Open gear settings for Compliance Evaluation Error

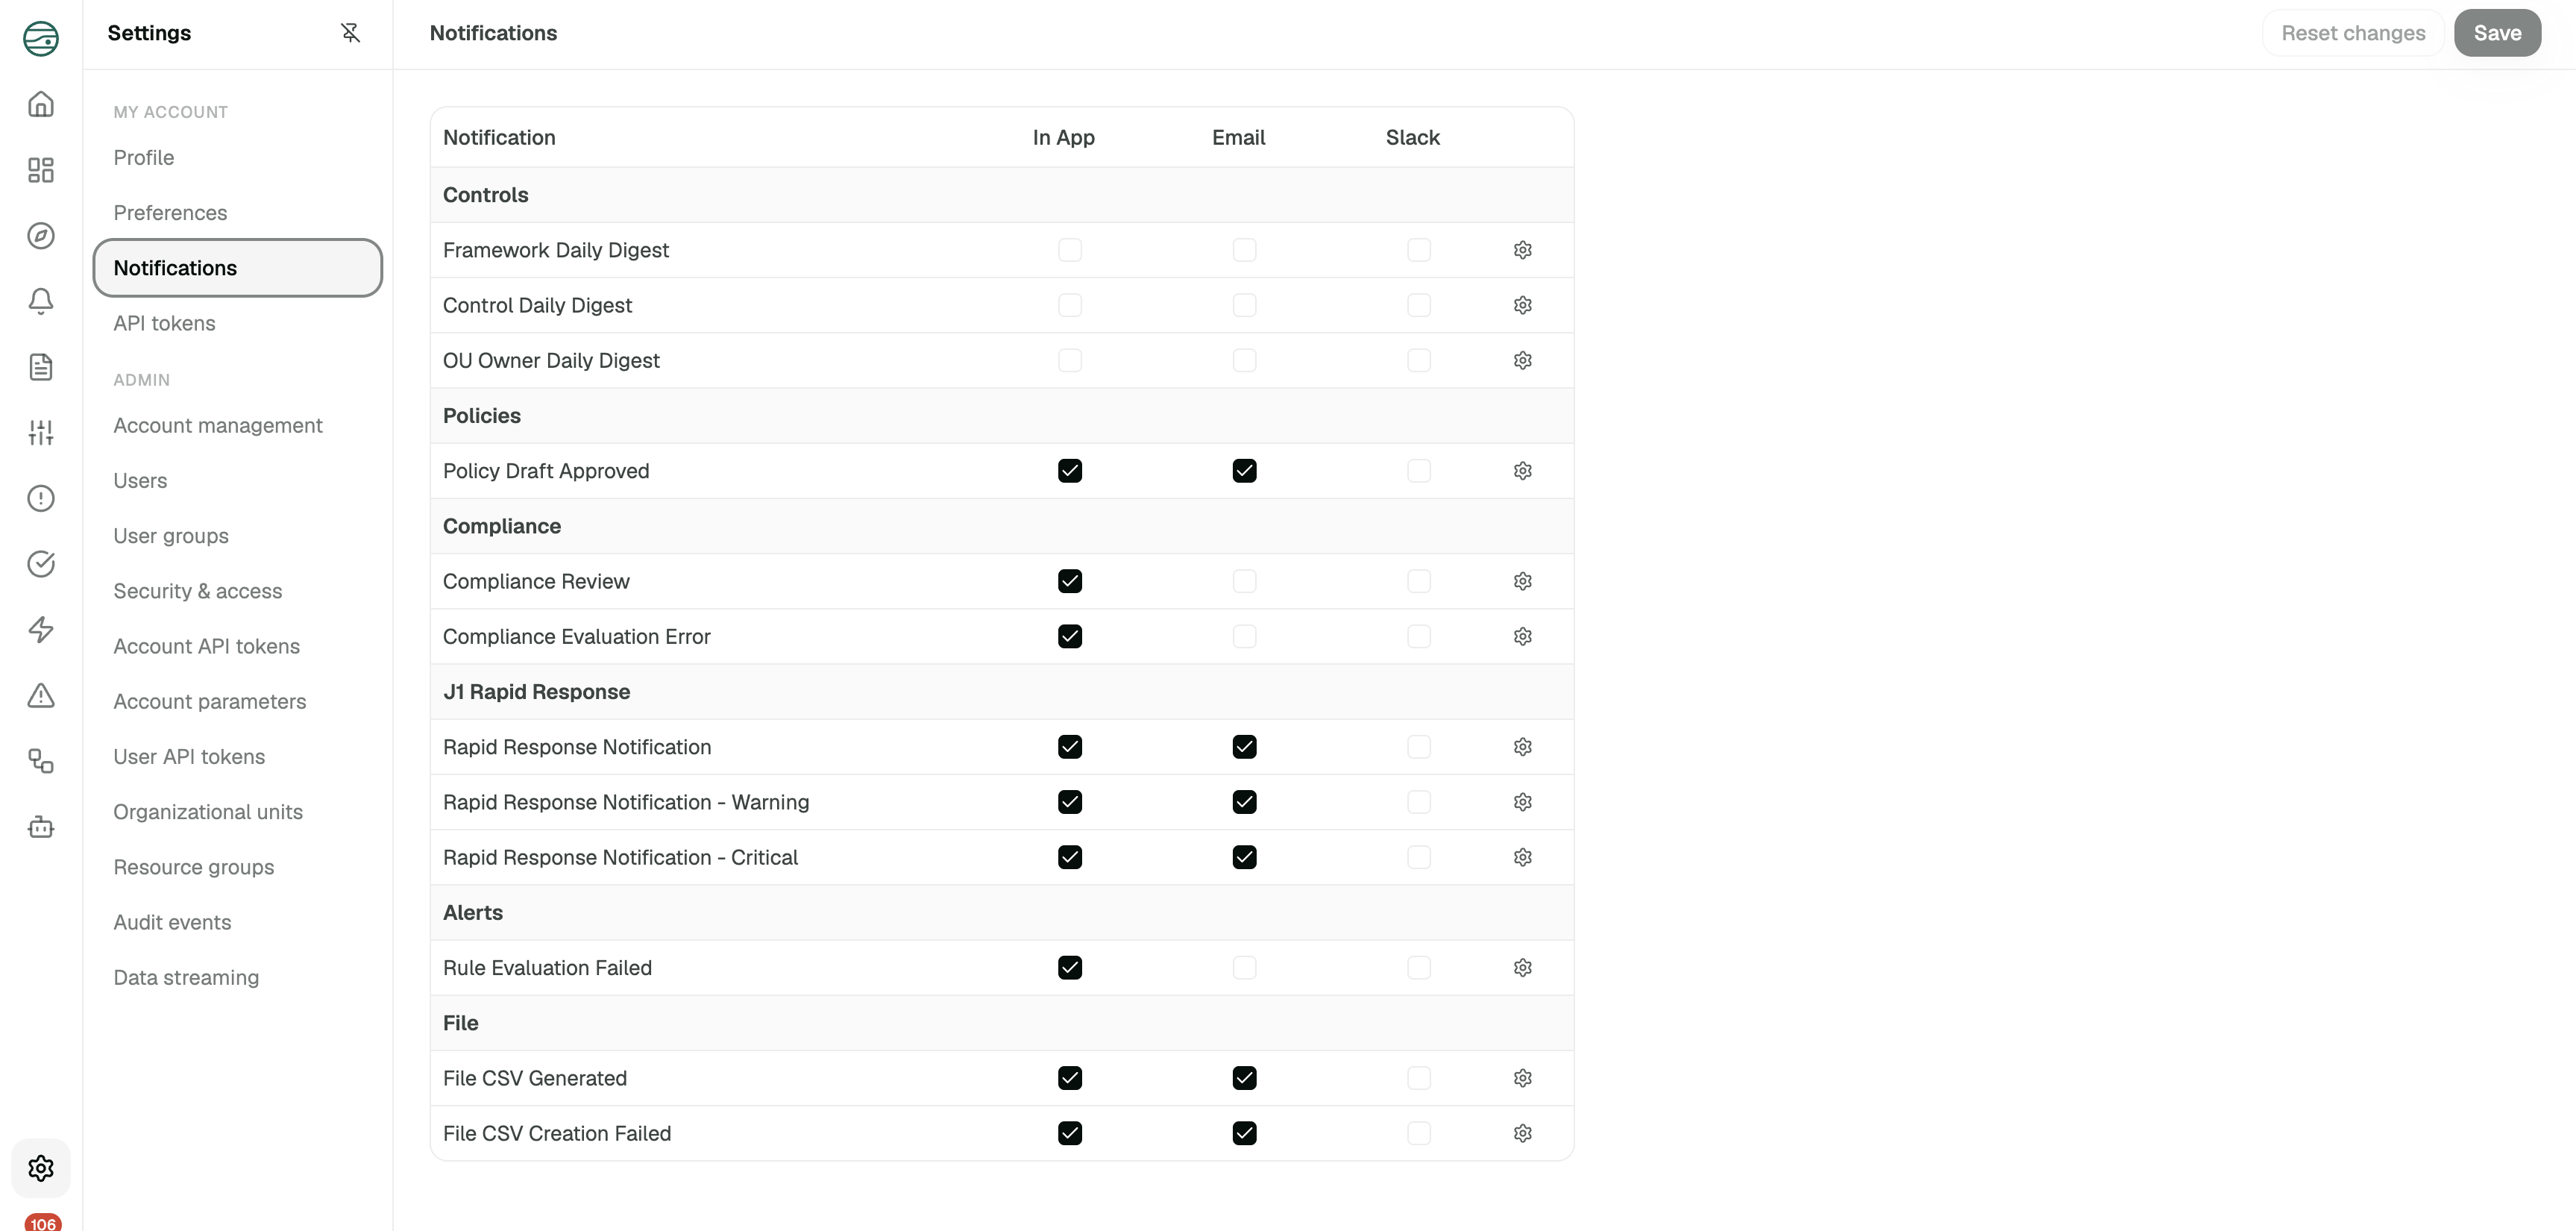point(1523,636)
